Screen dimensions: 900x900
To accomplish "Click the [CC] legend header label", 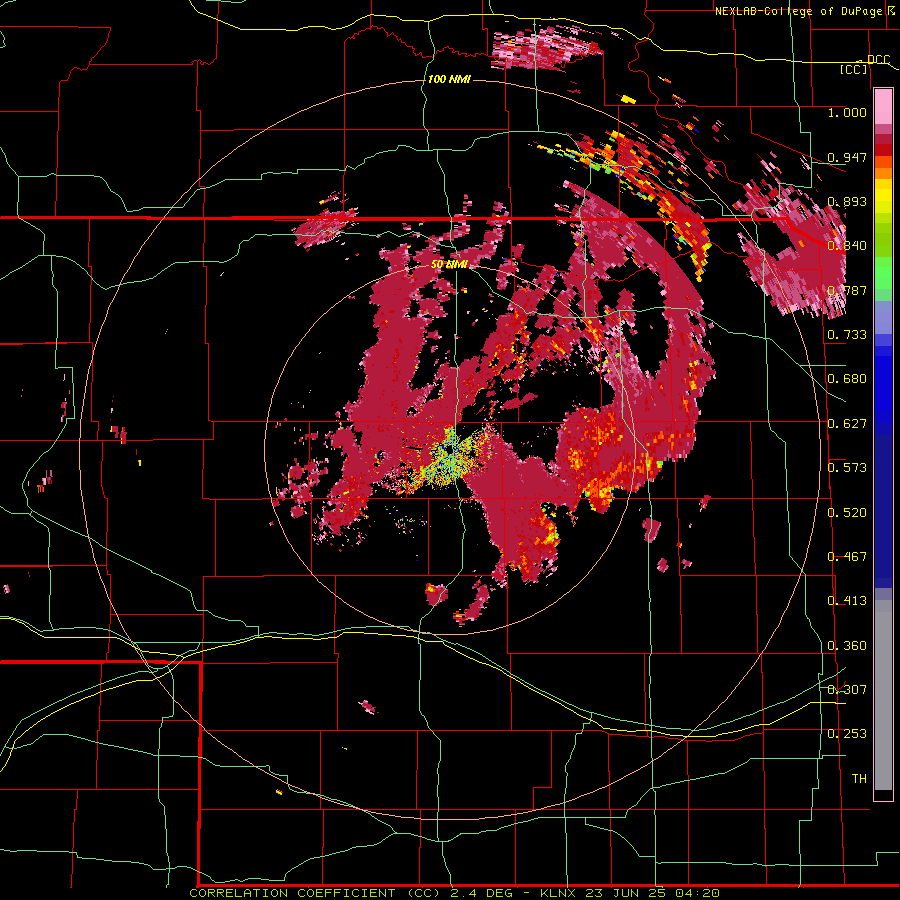I will pos(854,69).
